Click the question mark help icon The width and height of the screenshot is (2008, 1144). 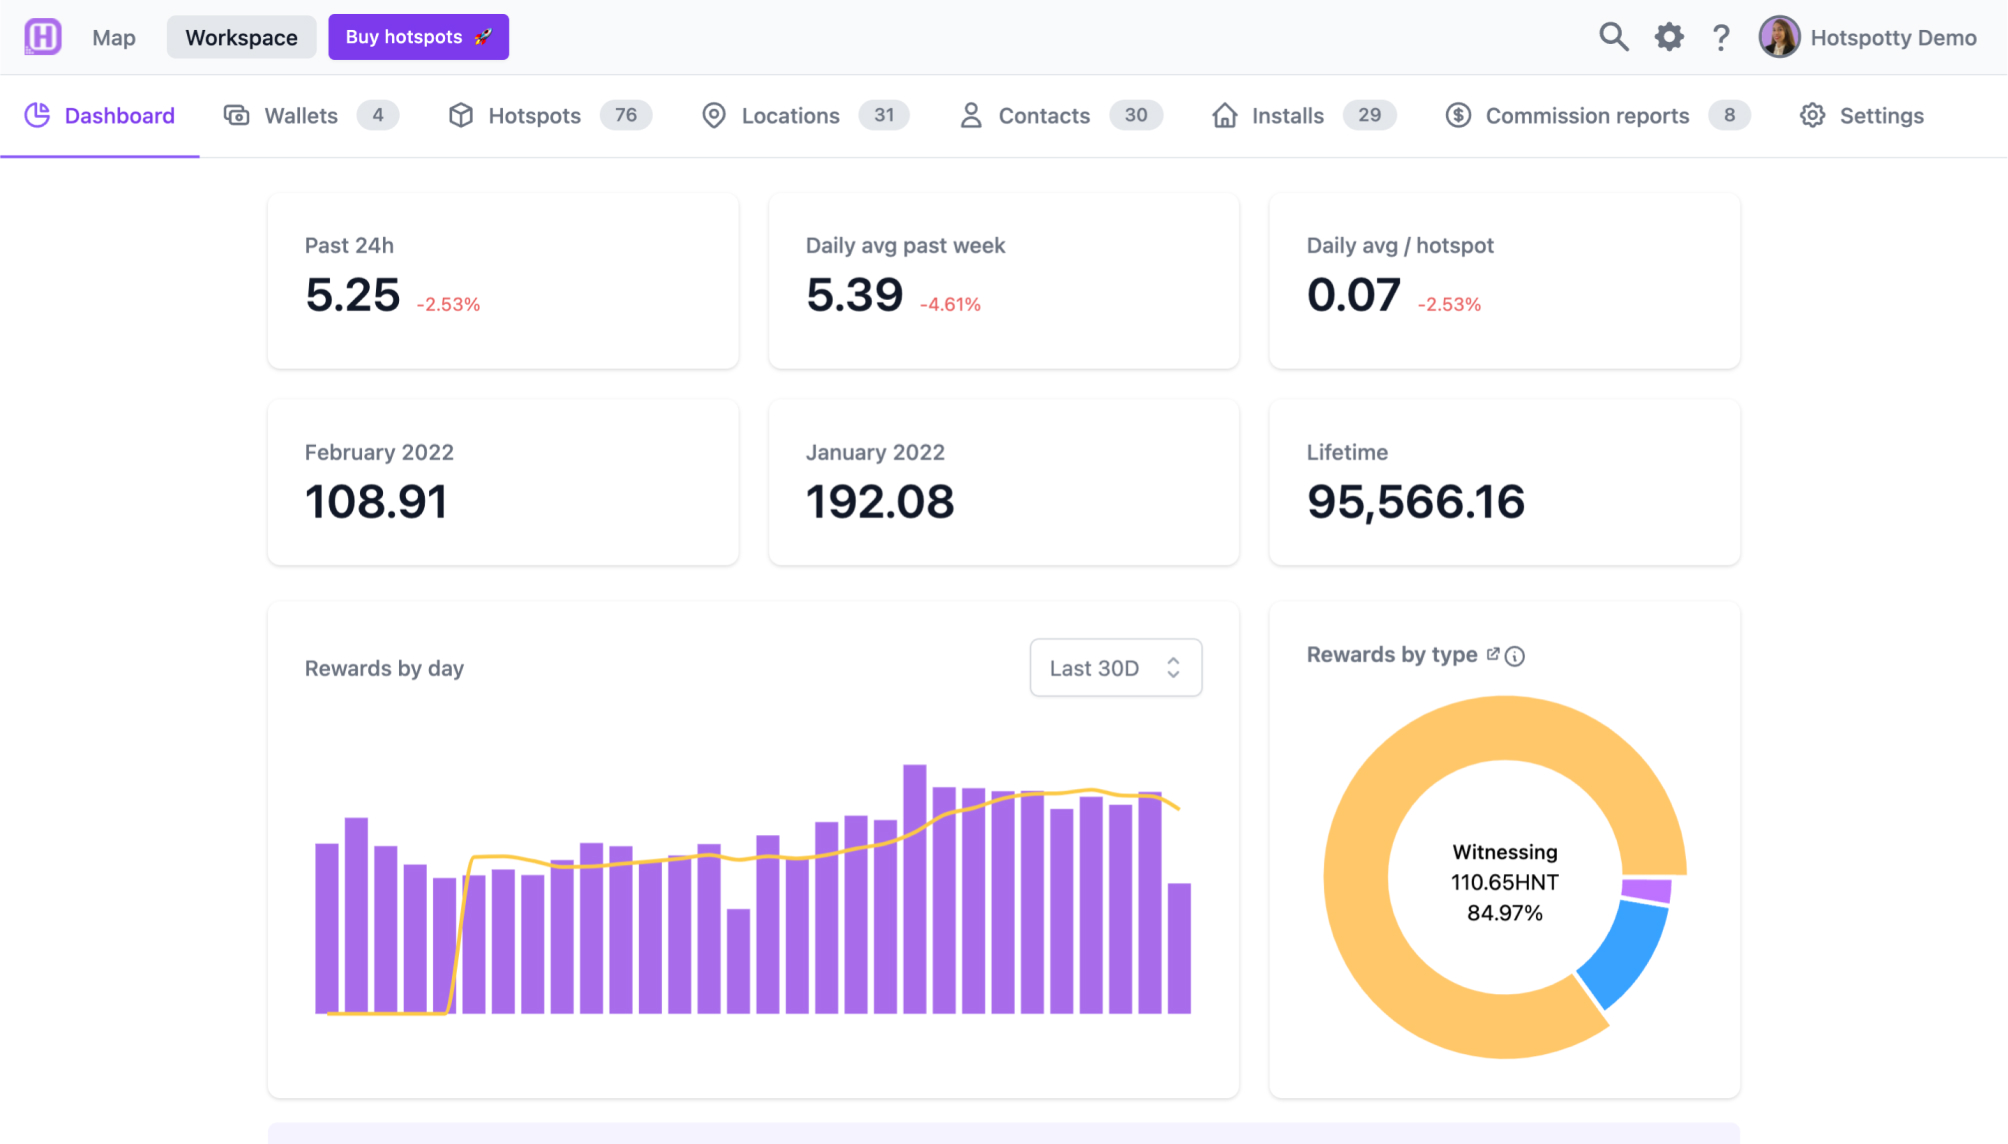coord(1721,37)
